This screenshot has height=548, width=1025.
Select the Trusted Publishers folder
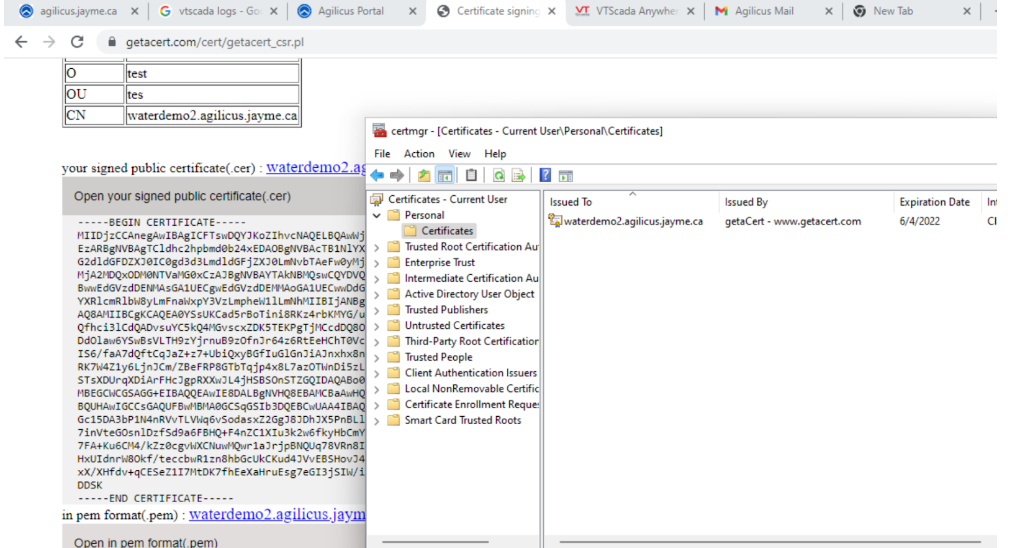(x=446, y=310)
